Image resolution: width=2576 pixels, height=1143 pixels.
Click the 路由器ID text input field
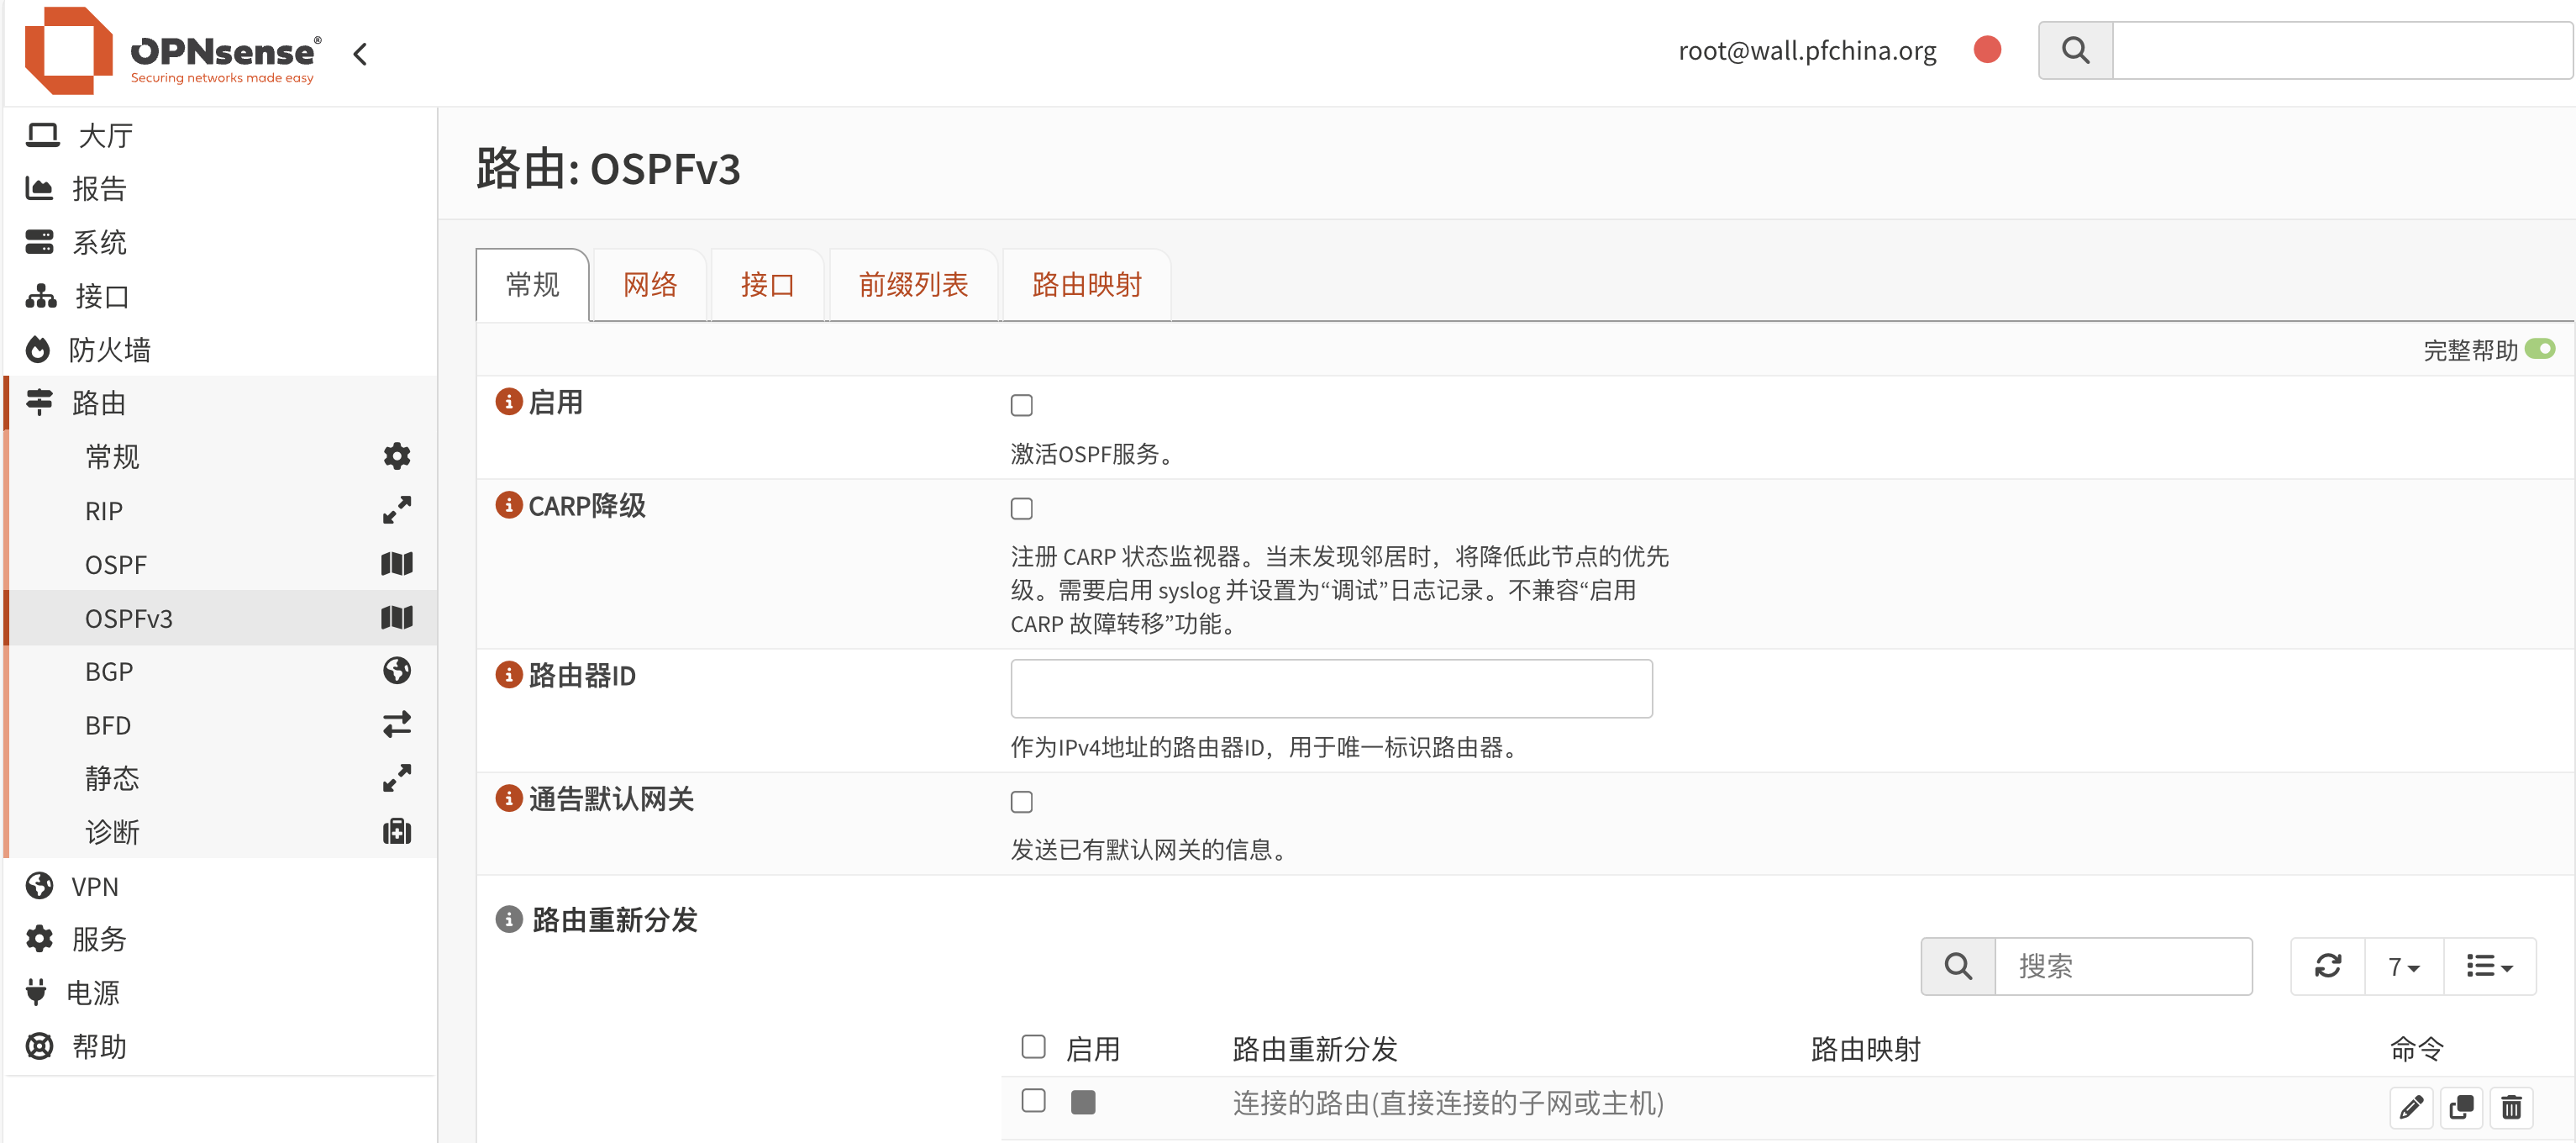[x=1330, y=688]
